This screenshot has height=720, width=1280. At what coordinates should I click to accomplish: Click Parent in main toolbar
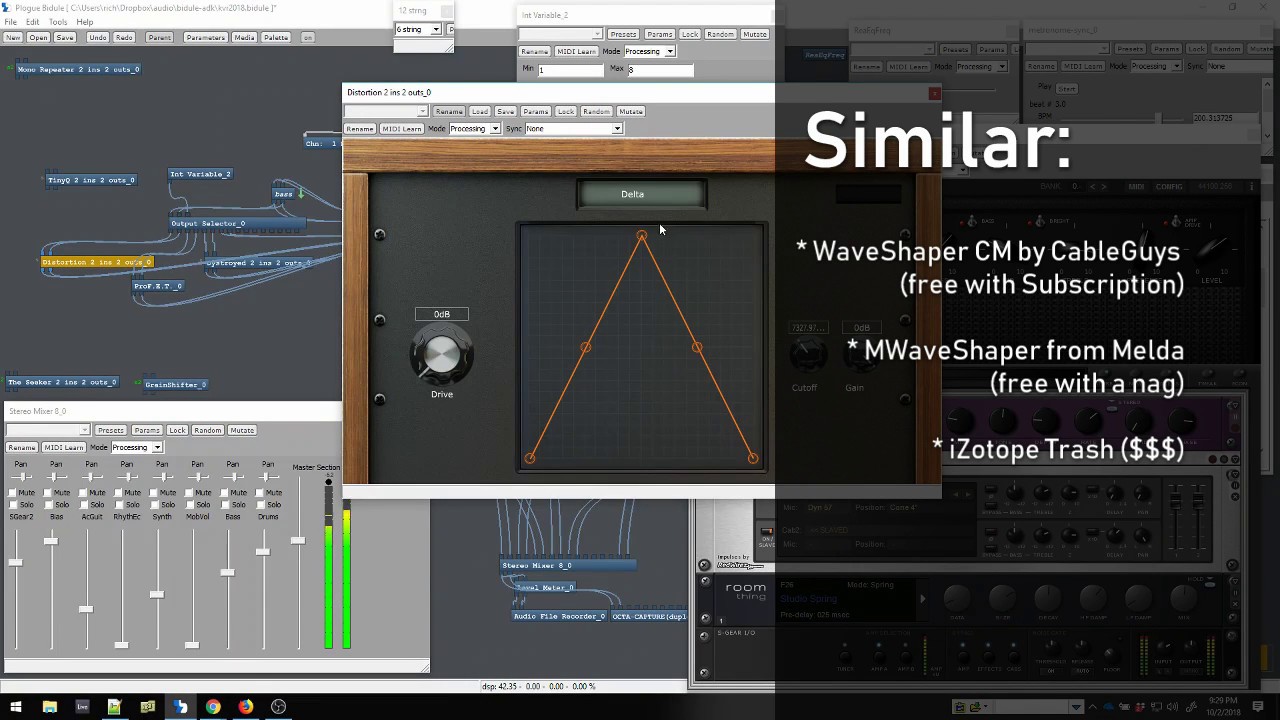[159, 38]
